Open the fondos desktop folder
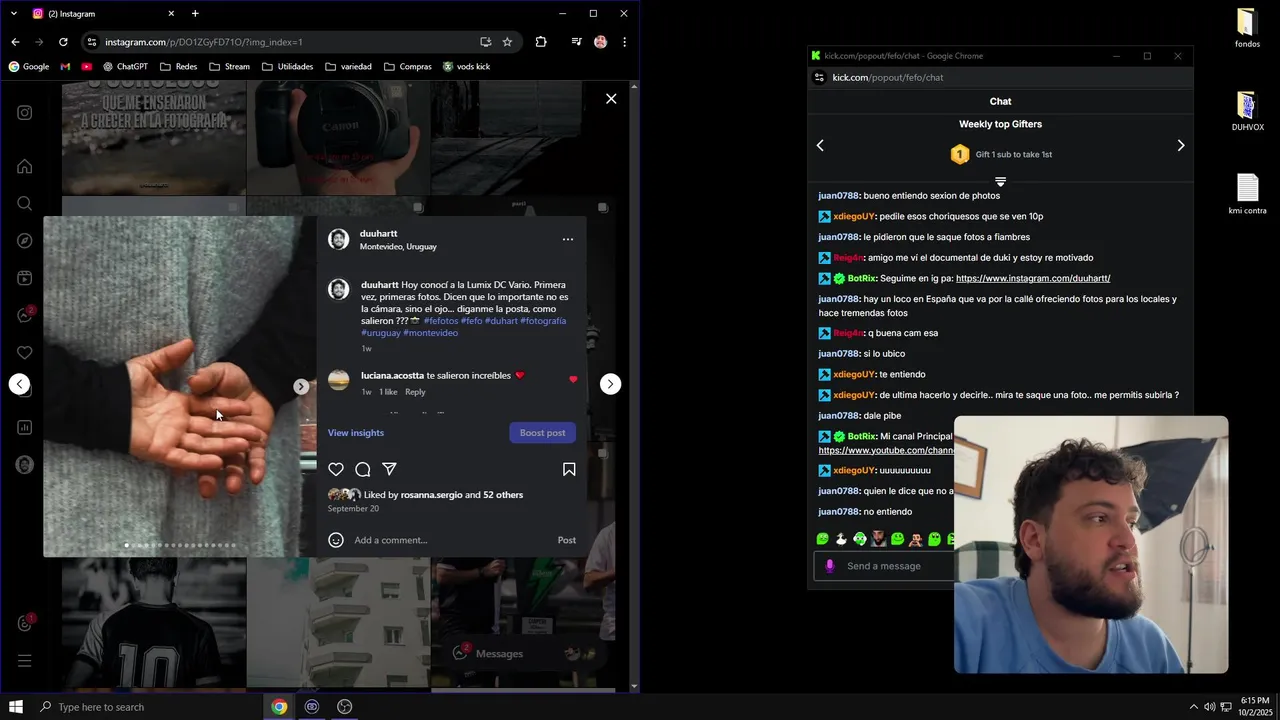 [x=1247, y=29]
